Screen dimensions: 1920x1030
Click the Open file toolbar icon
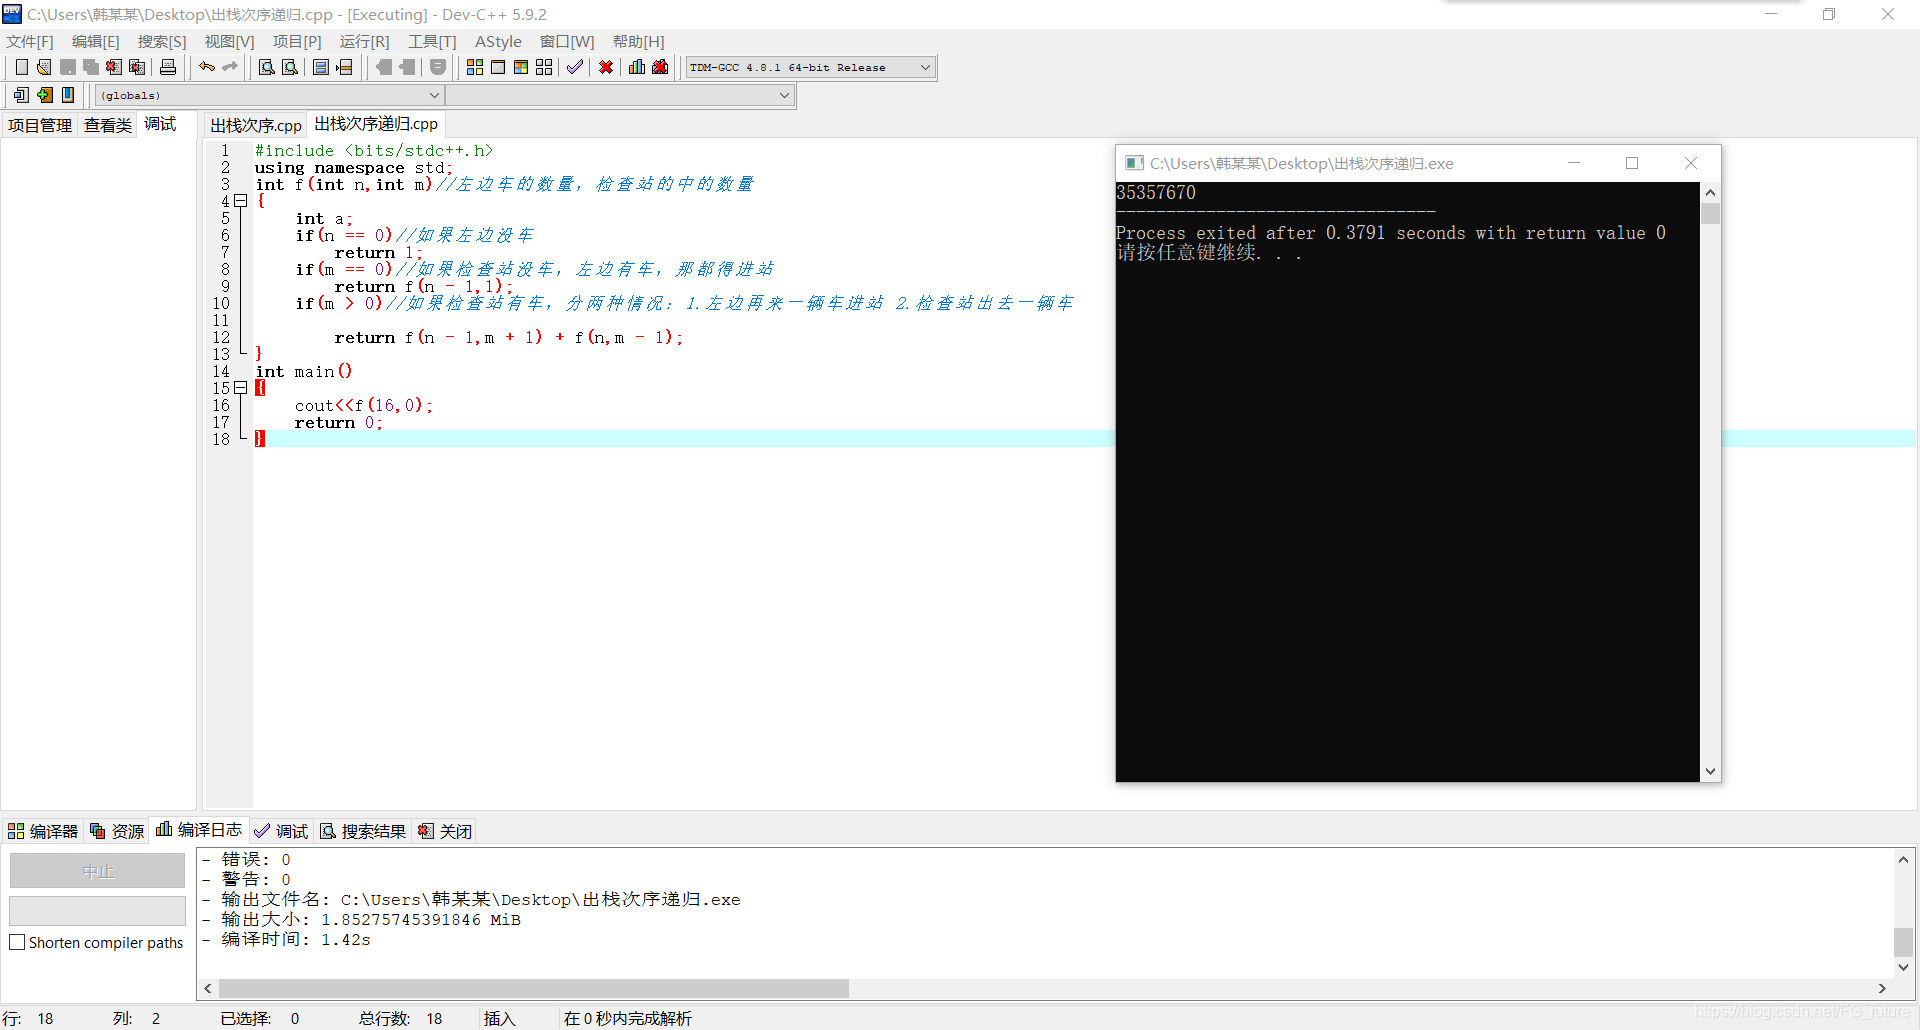[x=44, y=67]
